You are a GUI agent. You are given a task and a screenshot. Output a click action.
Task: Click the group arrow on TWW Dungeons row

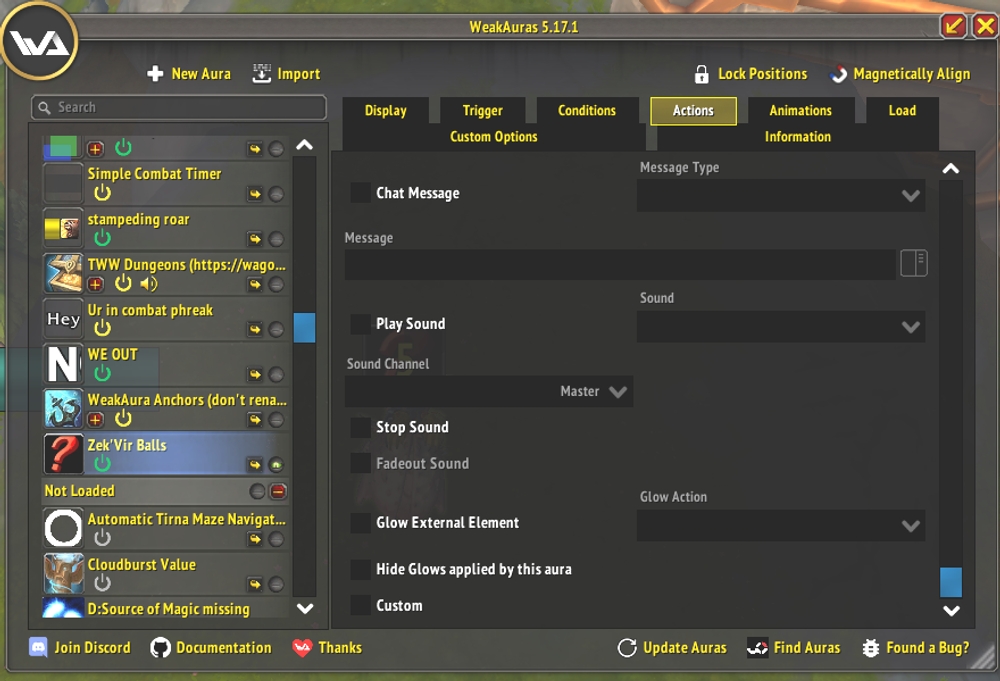pos(255,284)
